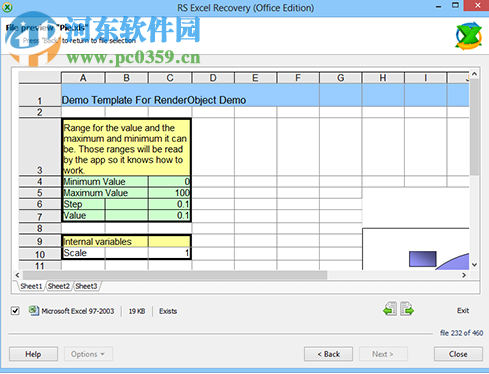Click the 'Scale' cell
Screen dimensions: 489x374
(84, 253)
